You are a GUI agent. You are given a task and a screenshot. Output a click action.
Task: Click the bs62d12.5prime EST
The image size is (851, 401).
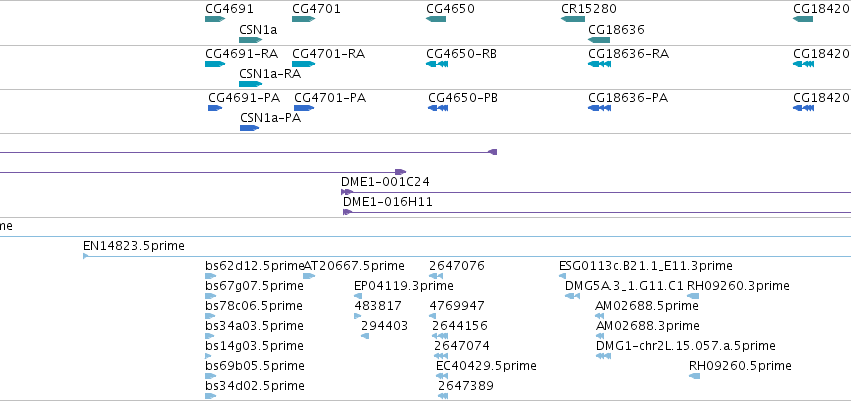coord(211,276)
